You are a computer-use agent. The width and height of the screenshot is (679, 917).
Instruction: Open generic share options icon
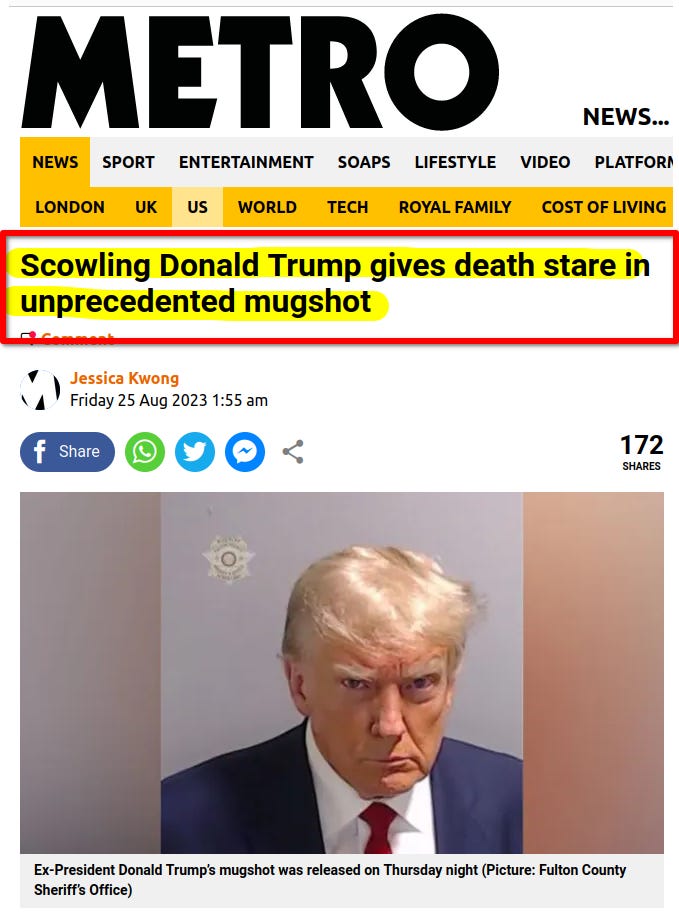tap(293, 451)
